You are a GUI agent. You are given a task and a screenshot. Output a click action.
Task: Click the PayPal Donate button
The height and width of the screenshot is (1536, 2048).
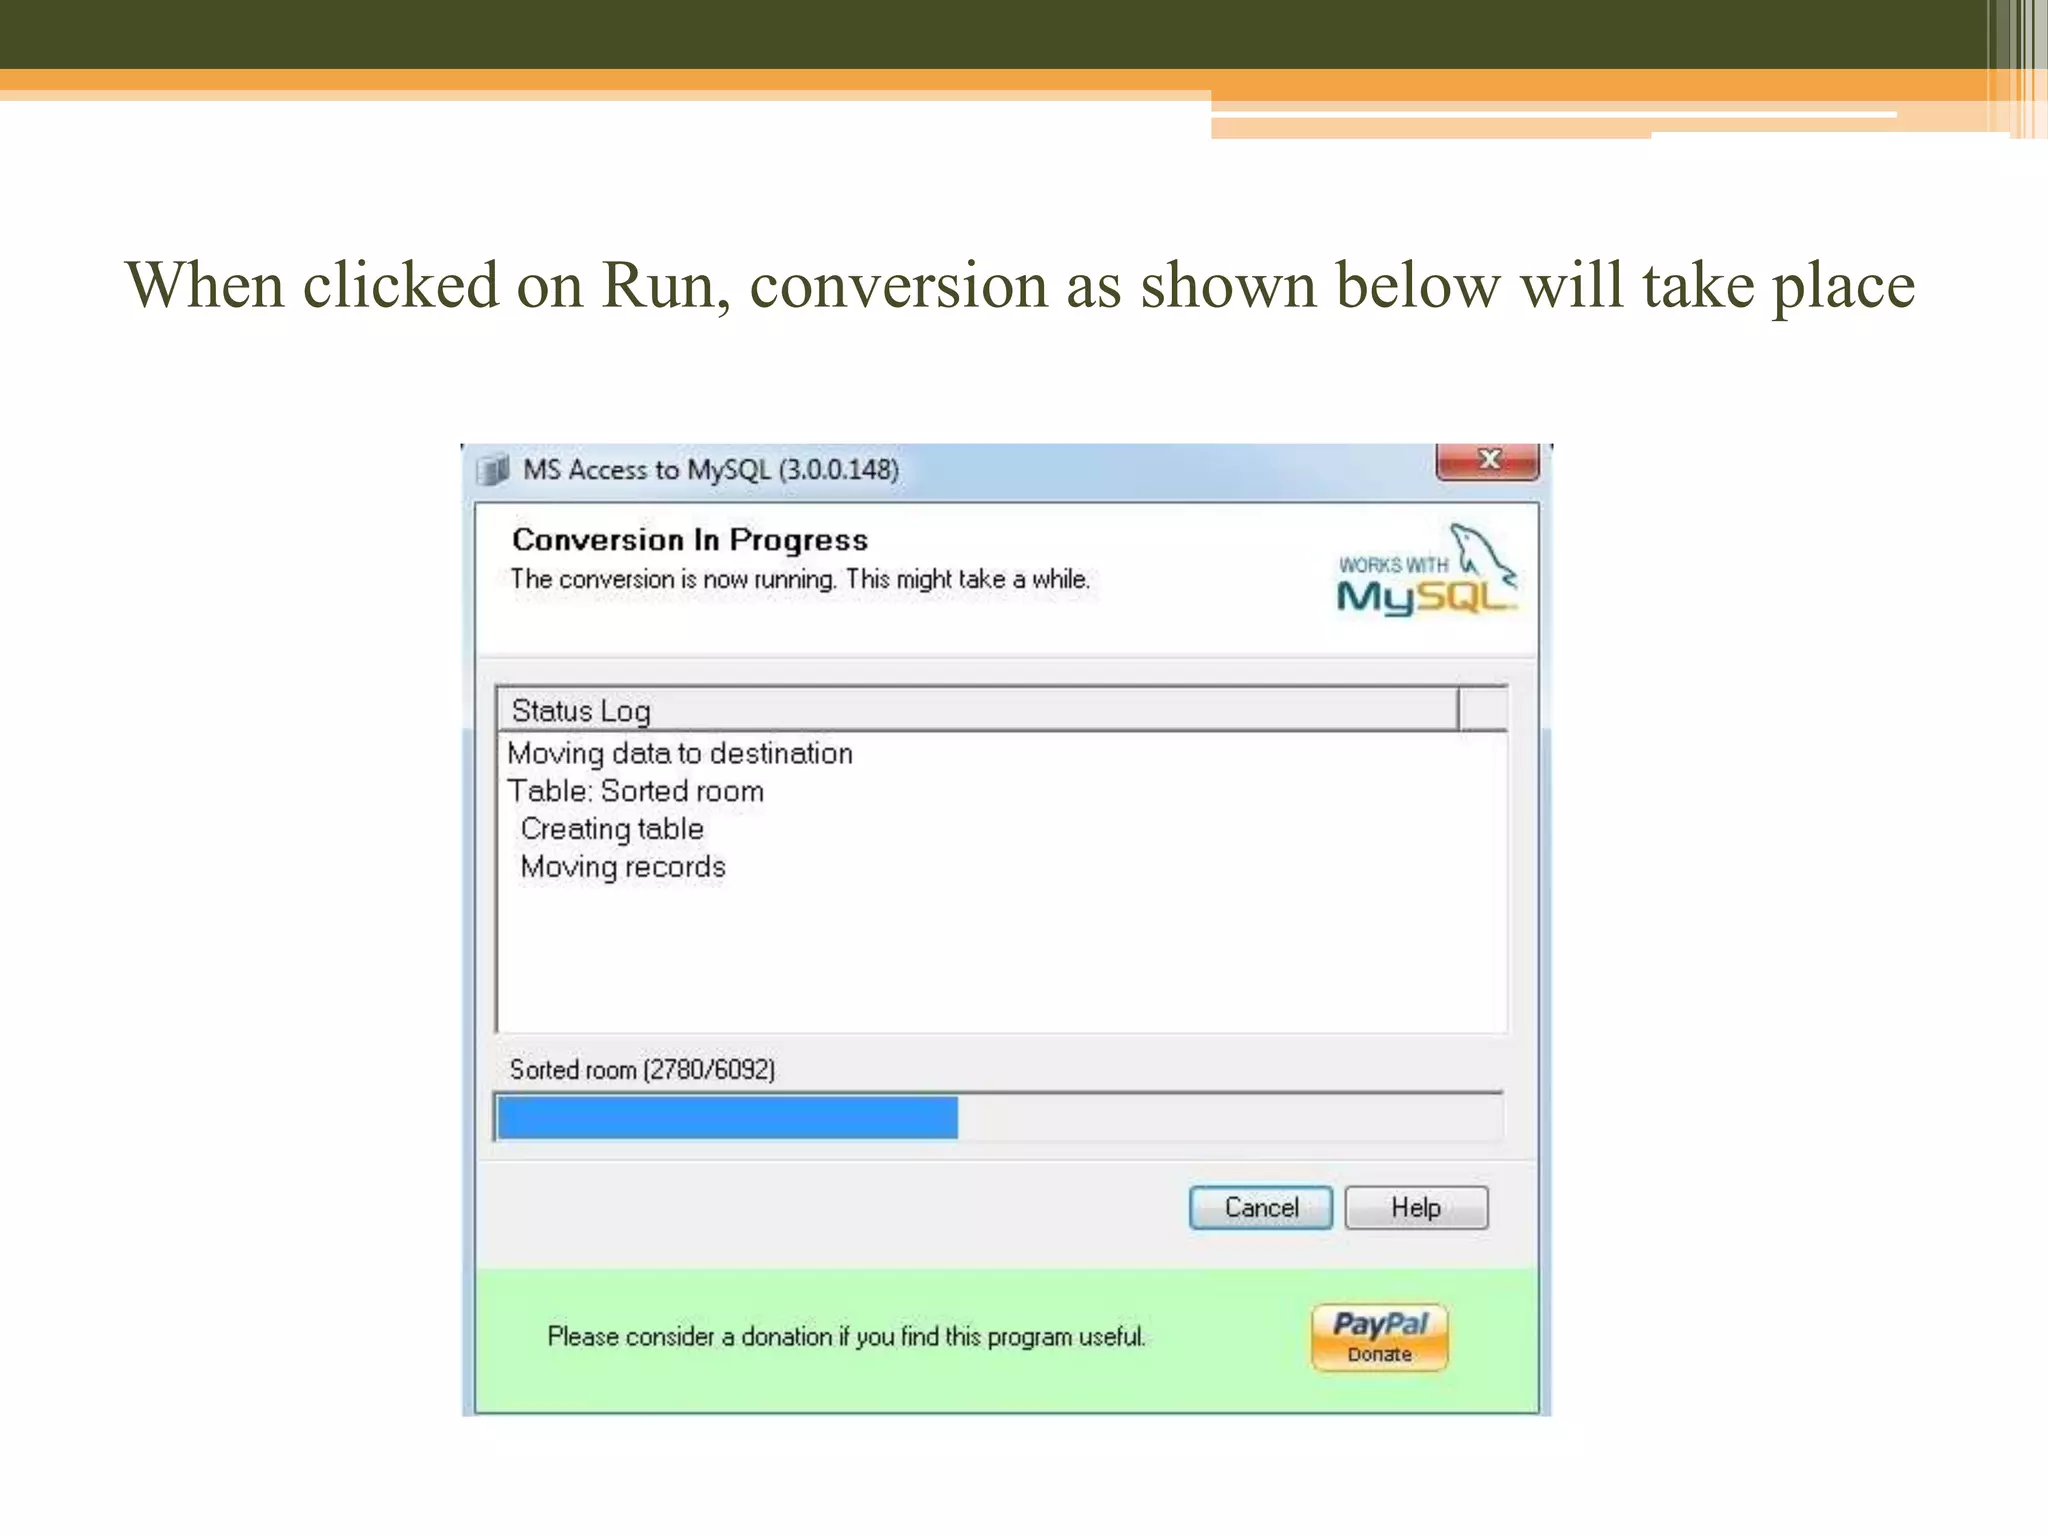coord(1379,1337)
